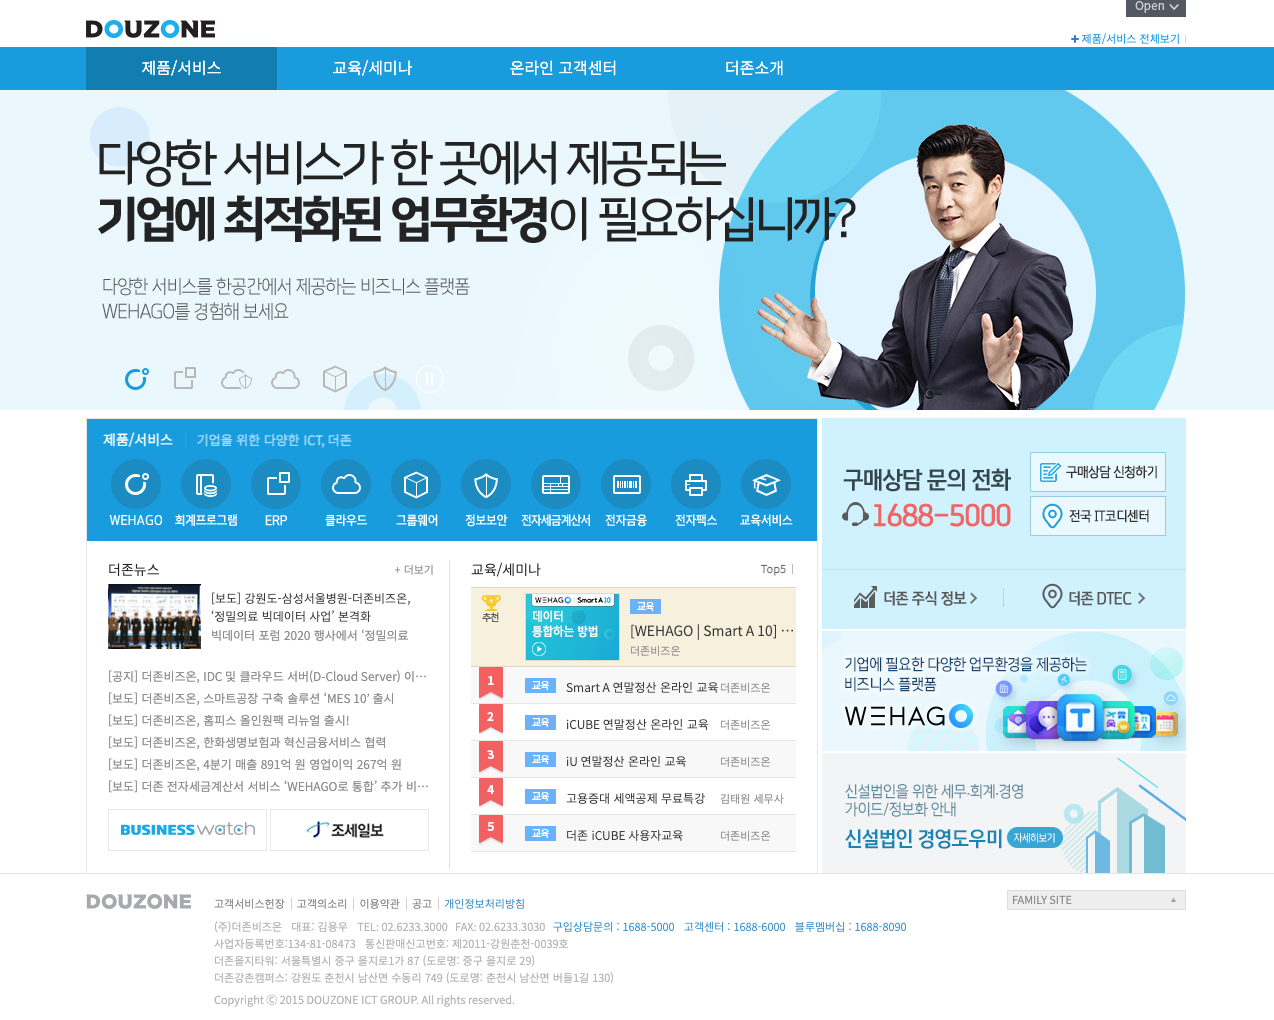1274x1020 pixels.
Task: Open the FAMILY SITE dropdown
Action: pyautogui.click(x=1096, y=900)
